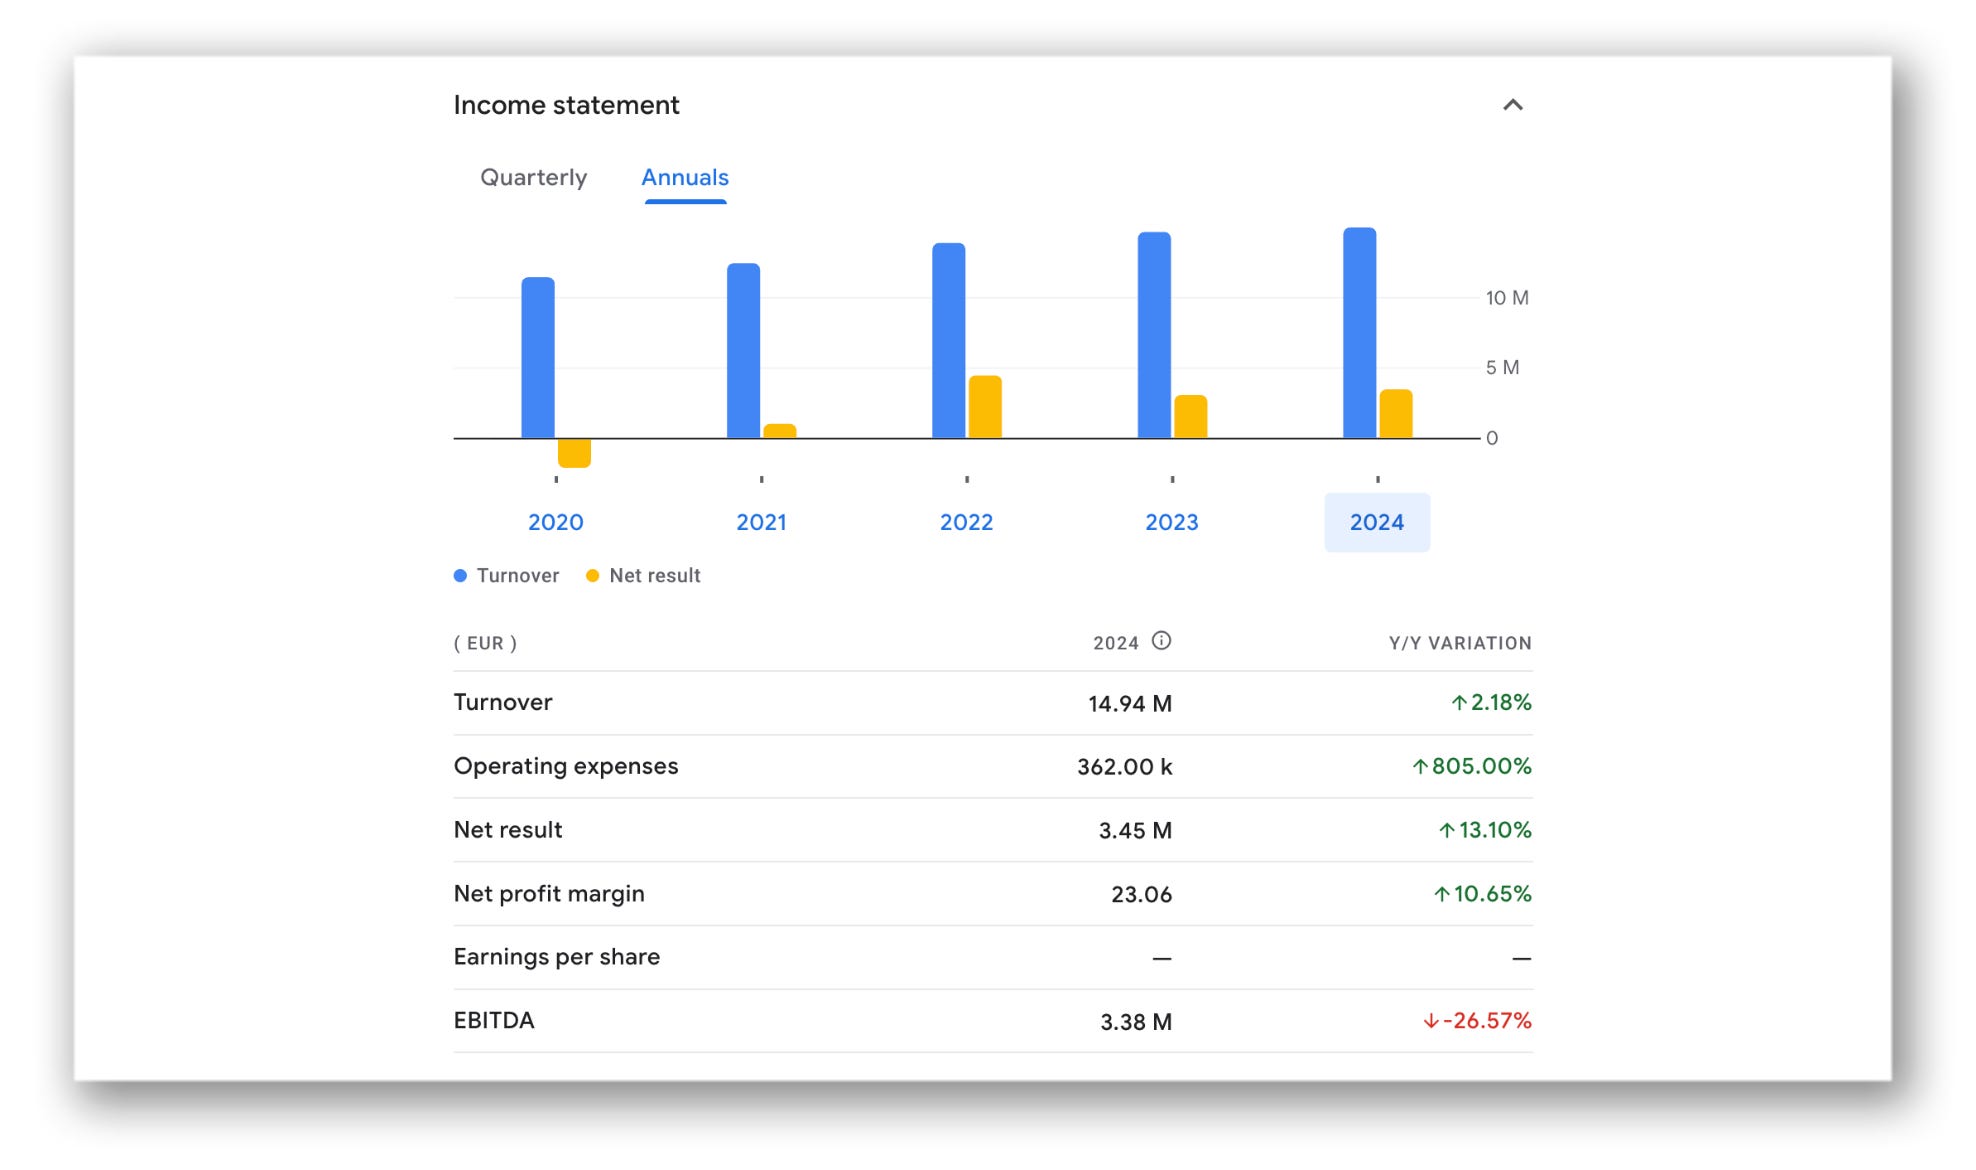Collapse the Income statement section chevron
The height and width of the screenshot is (1170, 1976).
pos(1512,105)
